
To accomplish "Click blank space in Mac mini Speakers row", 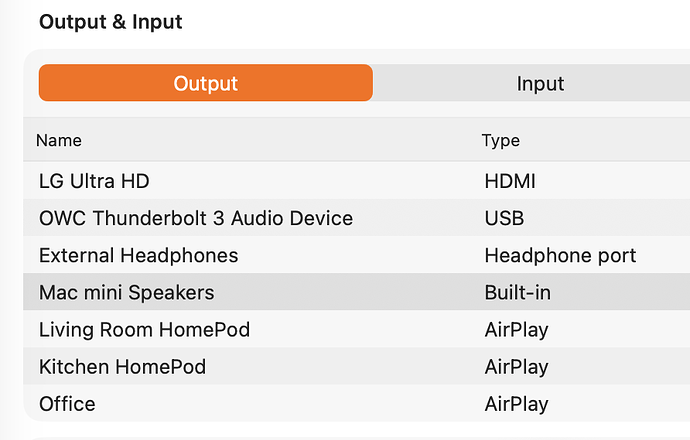I will click(350, 293).
